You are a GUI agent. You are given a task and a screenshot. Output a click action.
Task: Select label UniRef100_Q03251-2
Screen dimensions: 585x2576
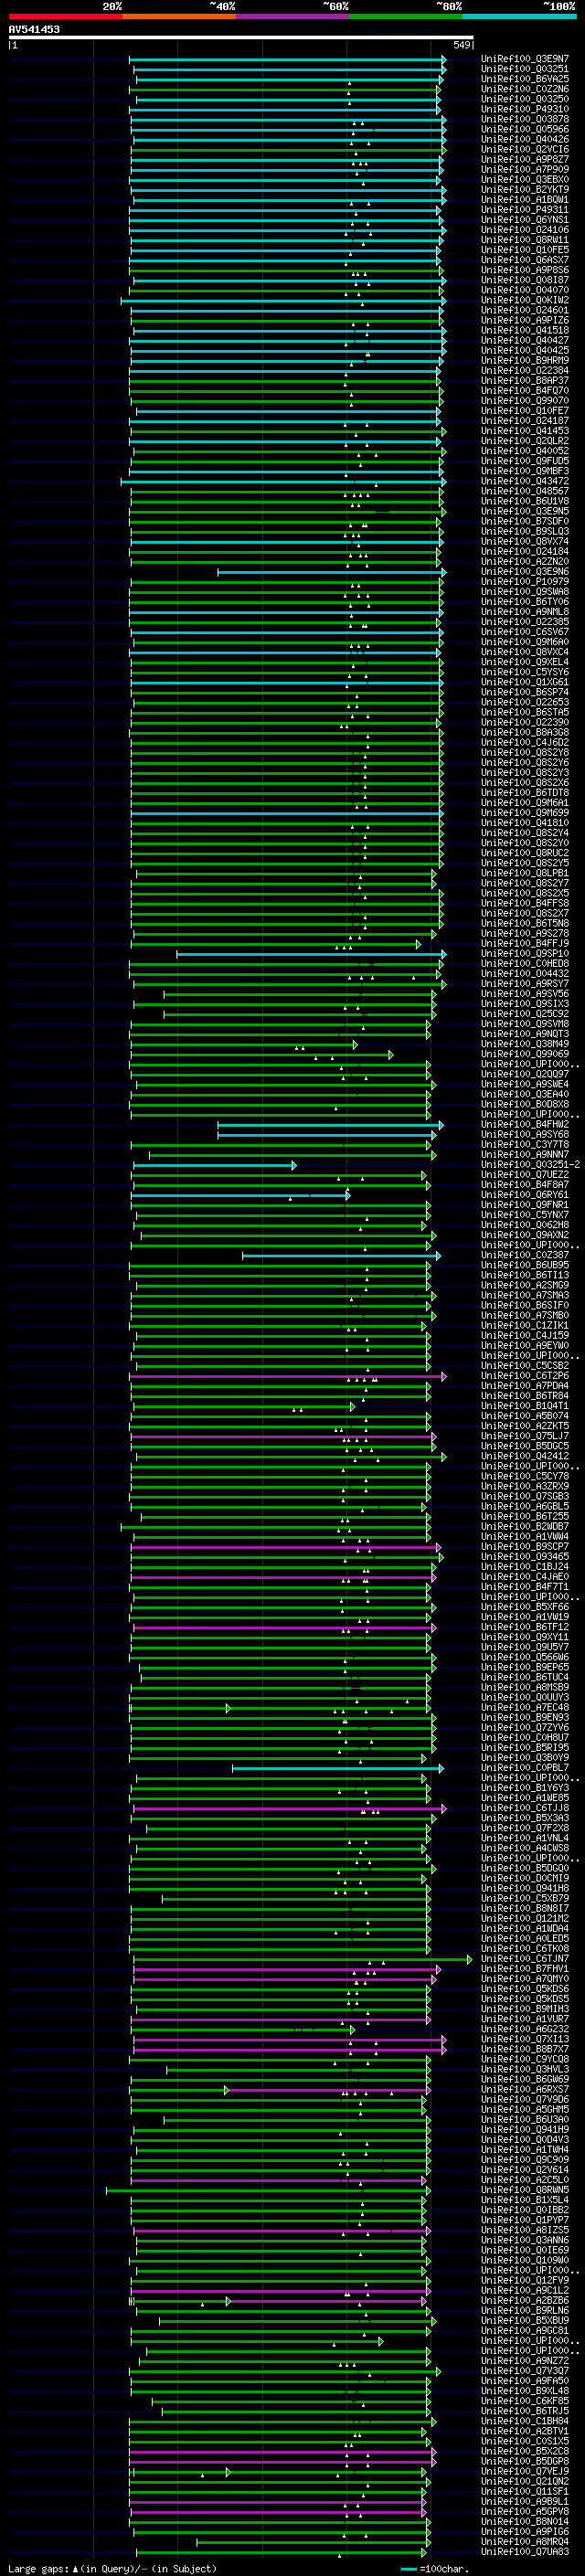click(530, 1165)
